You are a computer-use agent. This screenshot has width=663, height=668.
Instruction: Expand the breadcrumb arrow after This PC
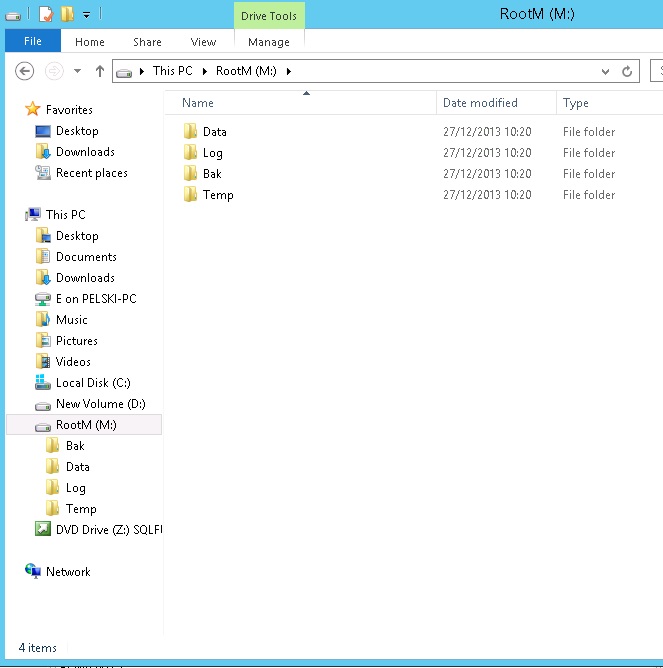coord(205,71)
